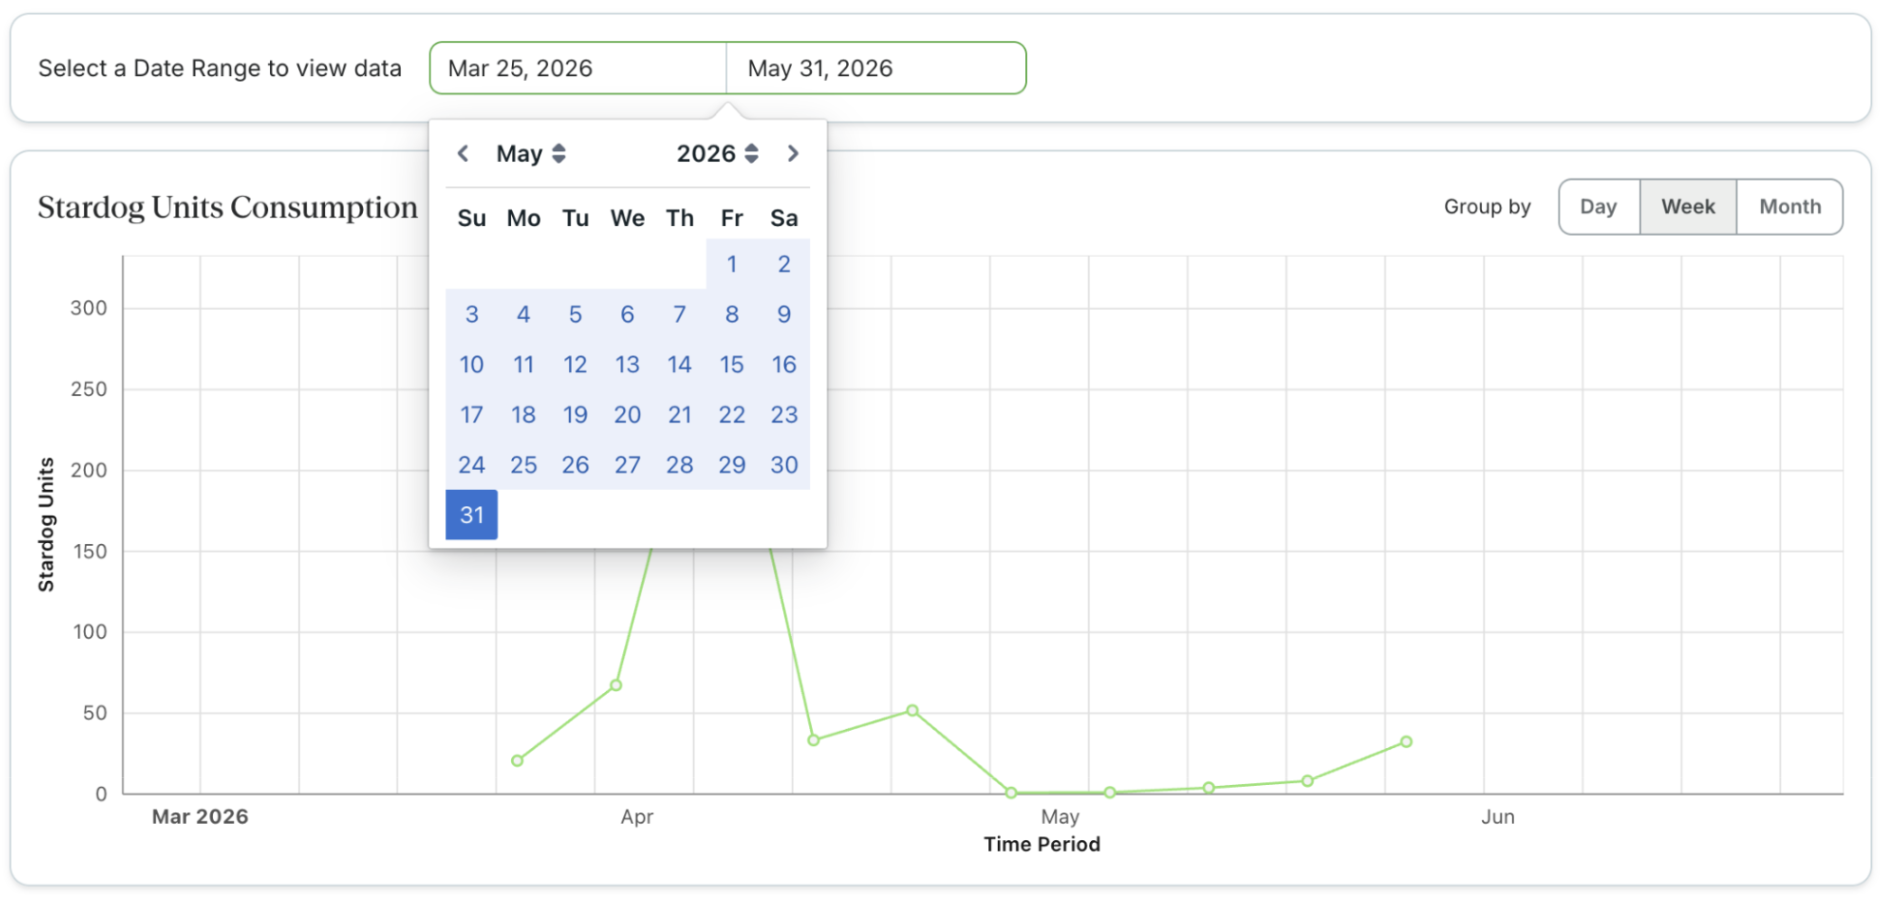This screenshot has height=898, width=1888.
Task: Select May 11 in the calendar
Action: point(524,364)
